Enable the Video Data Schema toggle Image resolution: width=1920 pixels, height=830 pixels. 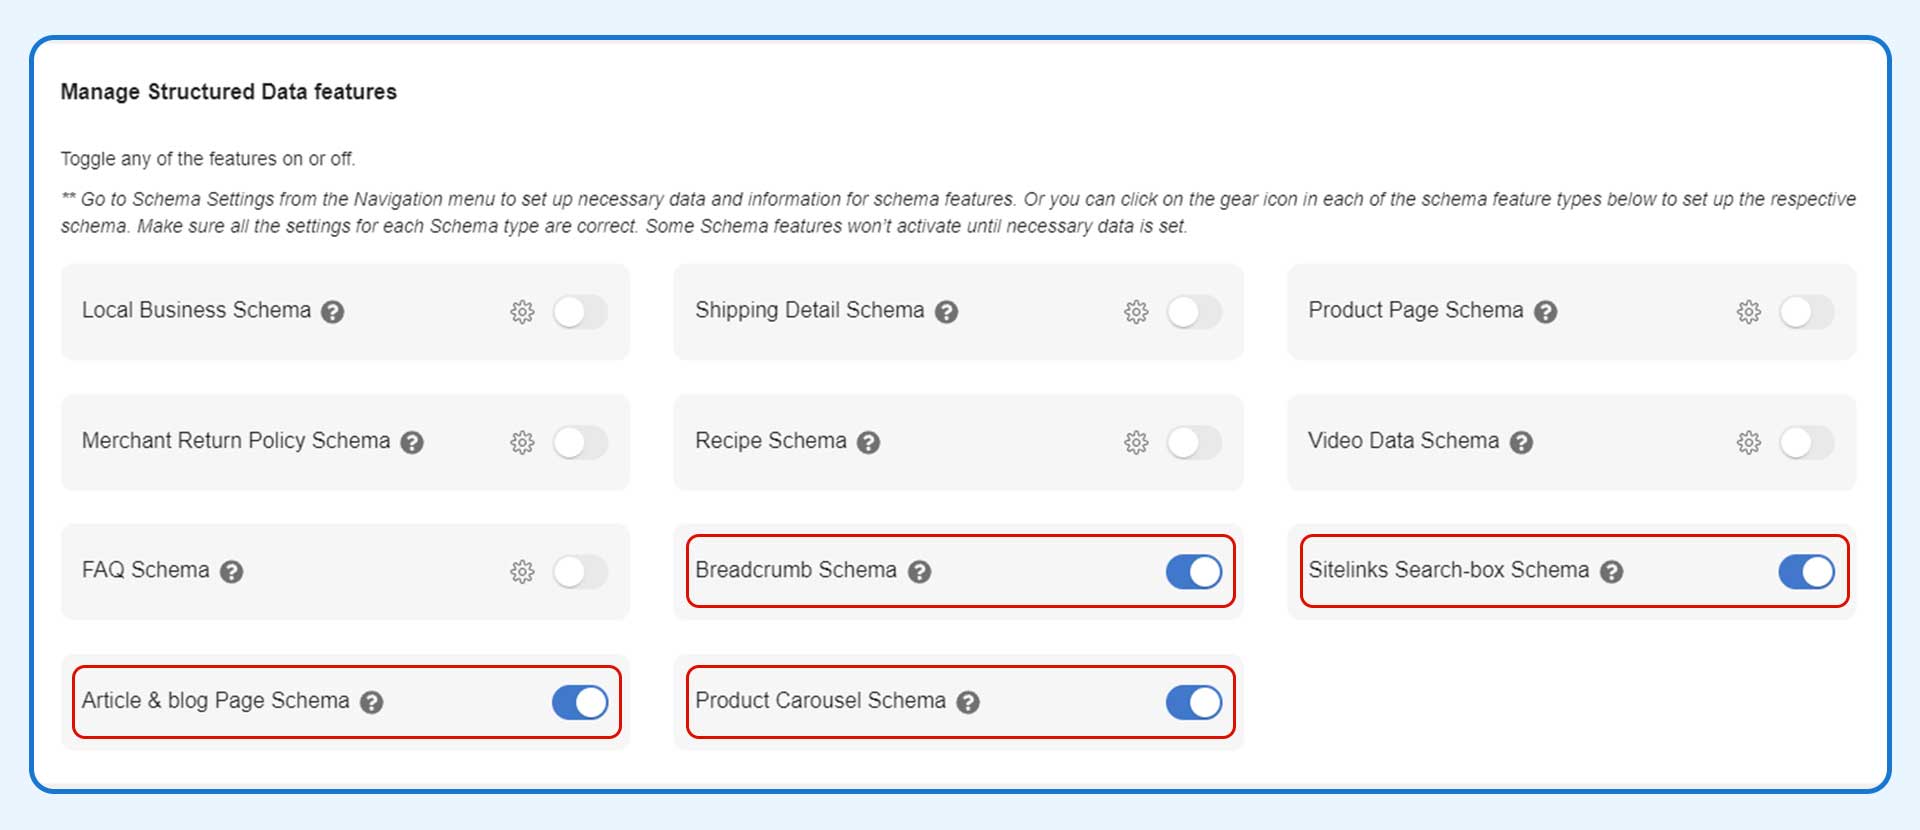(1806, 442)
